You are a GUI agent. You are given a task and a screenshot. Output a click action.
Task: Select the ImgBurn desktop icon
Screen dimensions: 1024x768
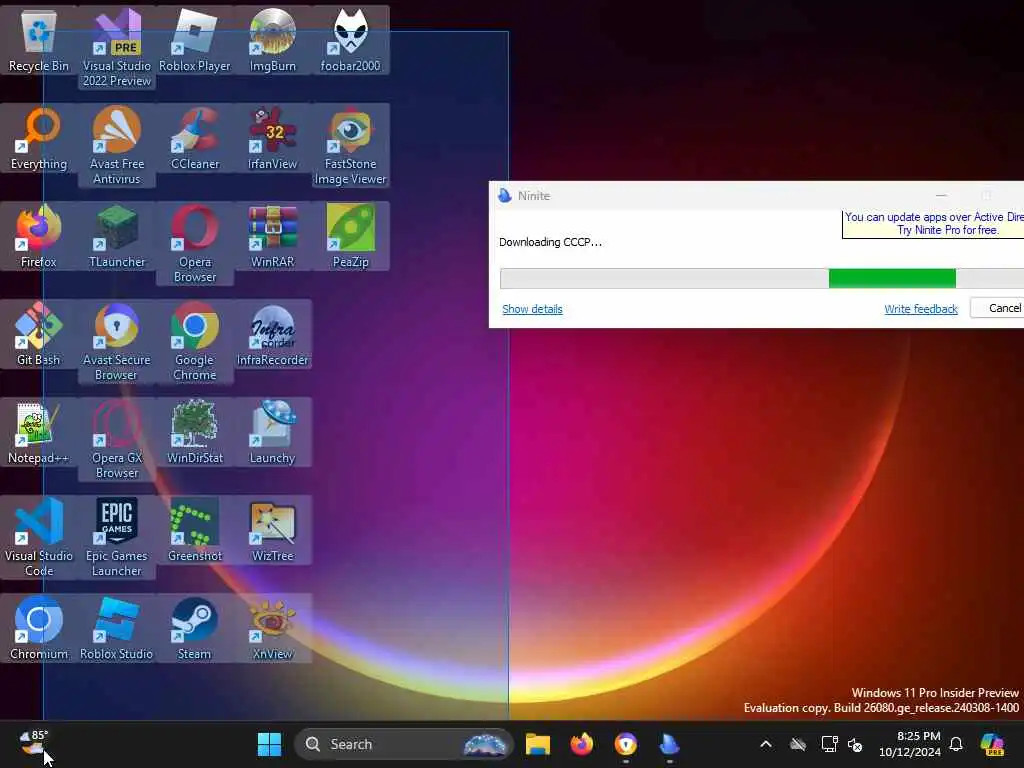[272, 40]
